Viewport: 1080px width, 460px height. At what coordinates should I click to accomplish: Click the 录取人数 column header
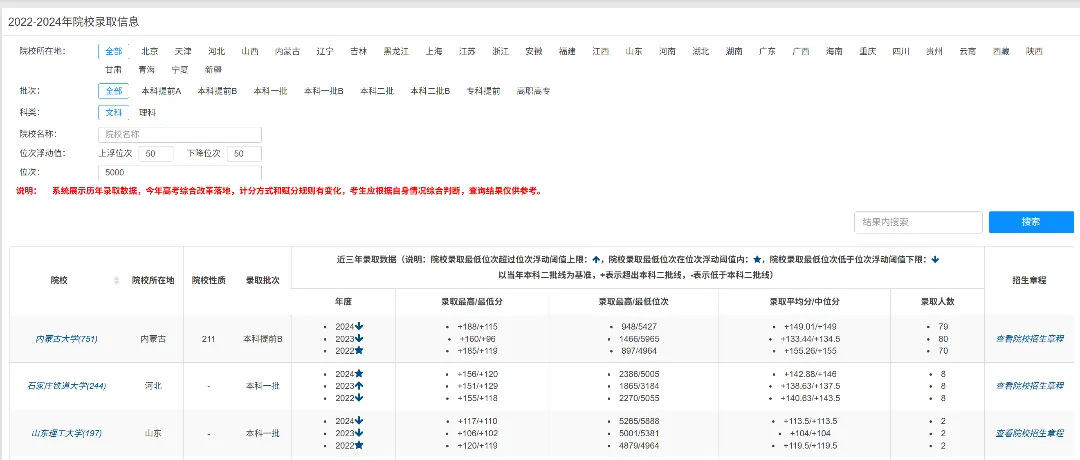click(937, 302)
